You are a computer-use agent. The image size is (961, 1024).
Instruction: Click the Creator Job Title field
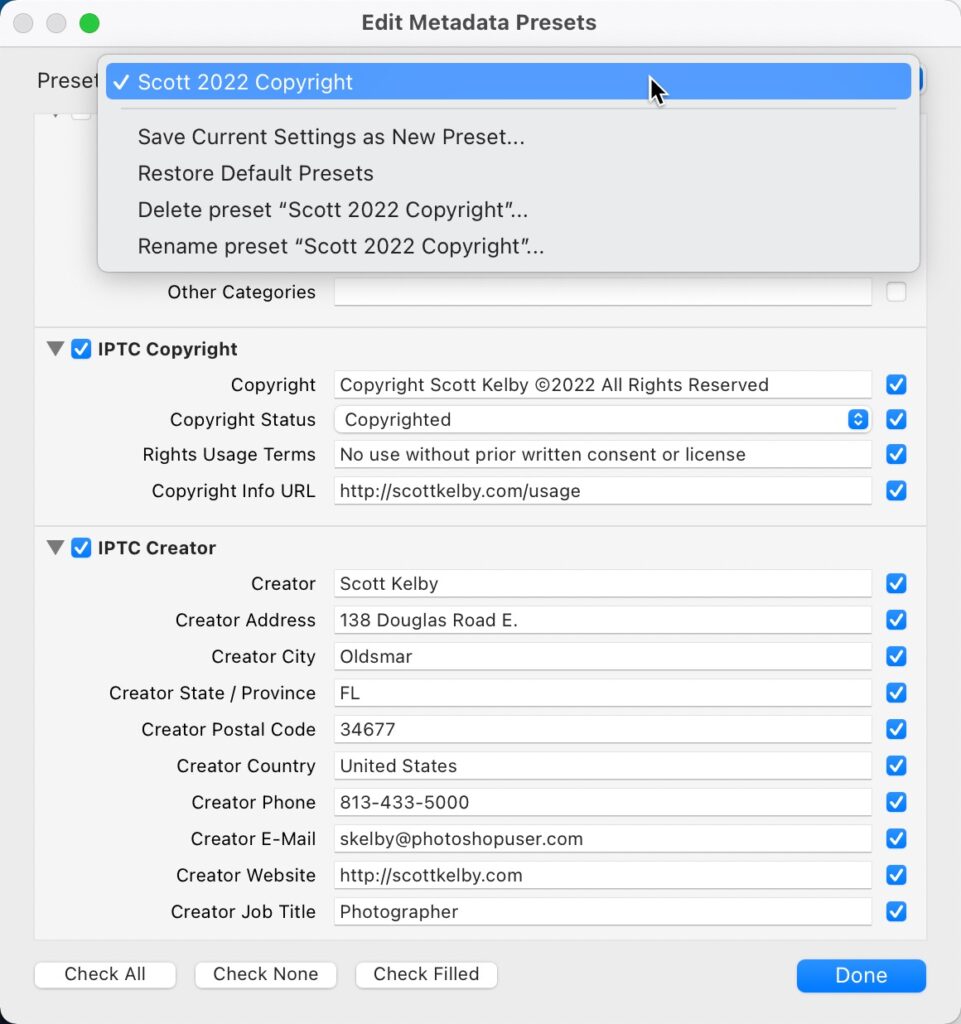(603, 911)
